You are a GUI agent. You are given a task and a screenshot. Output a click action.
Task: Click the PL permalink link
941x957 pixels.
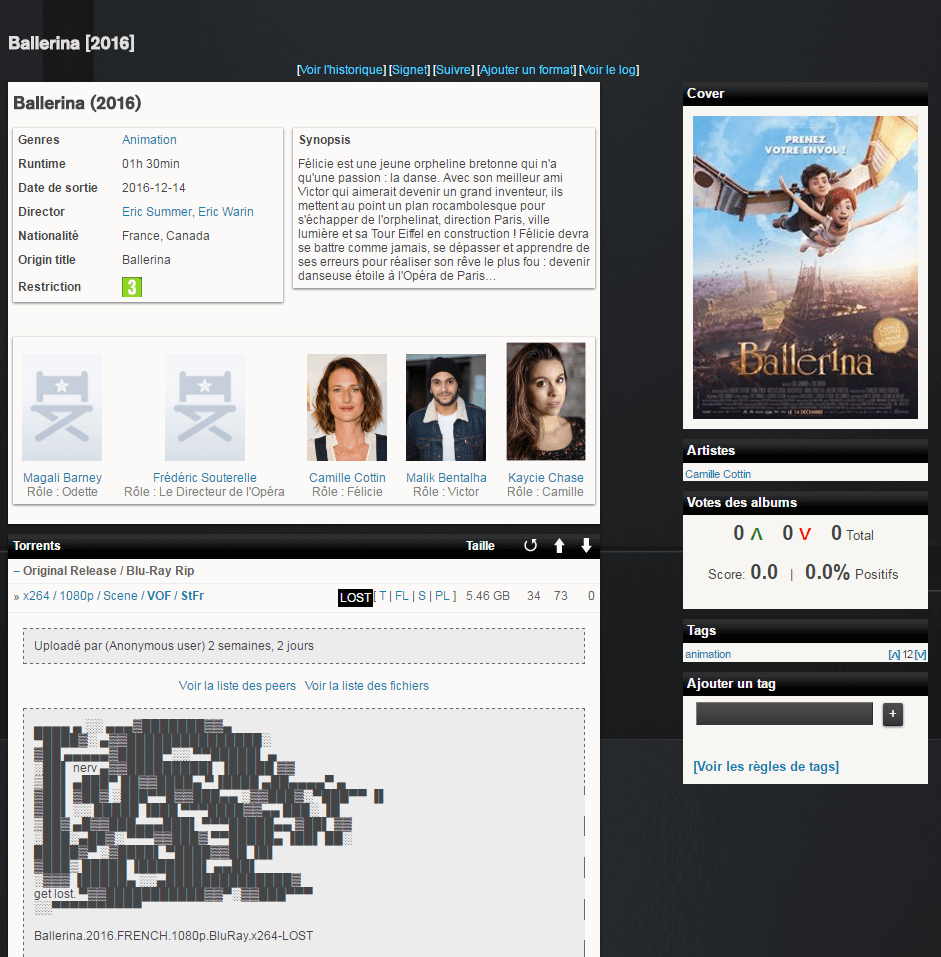(442, 596)
